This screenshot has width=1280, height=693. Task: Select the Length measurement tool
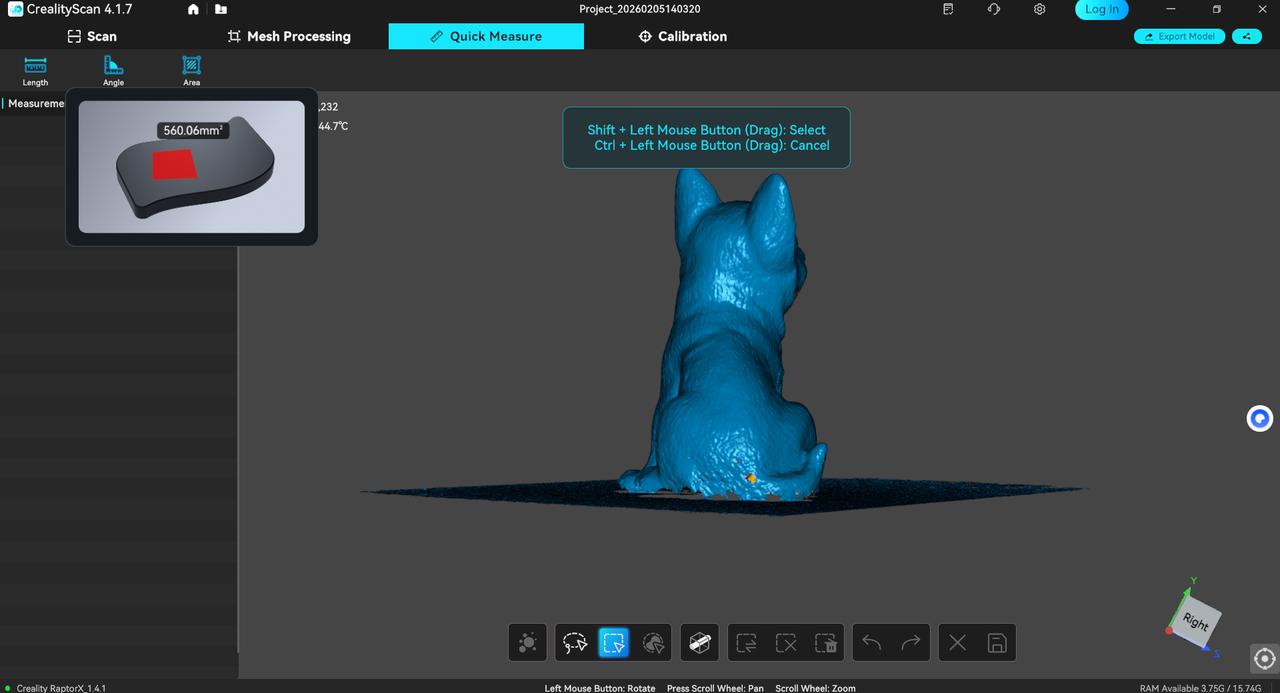35,69
